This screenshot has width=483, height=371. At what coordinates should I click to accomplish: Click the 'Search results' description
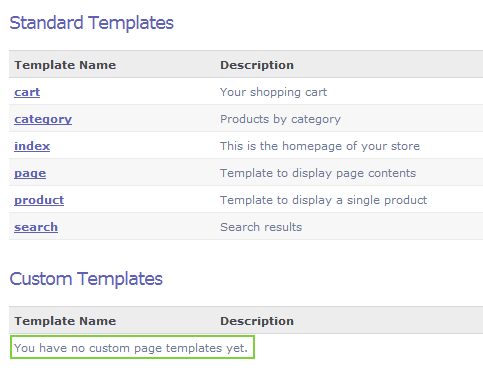click(x=261, y=227)
